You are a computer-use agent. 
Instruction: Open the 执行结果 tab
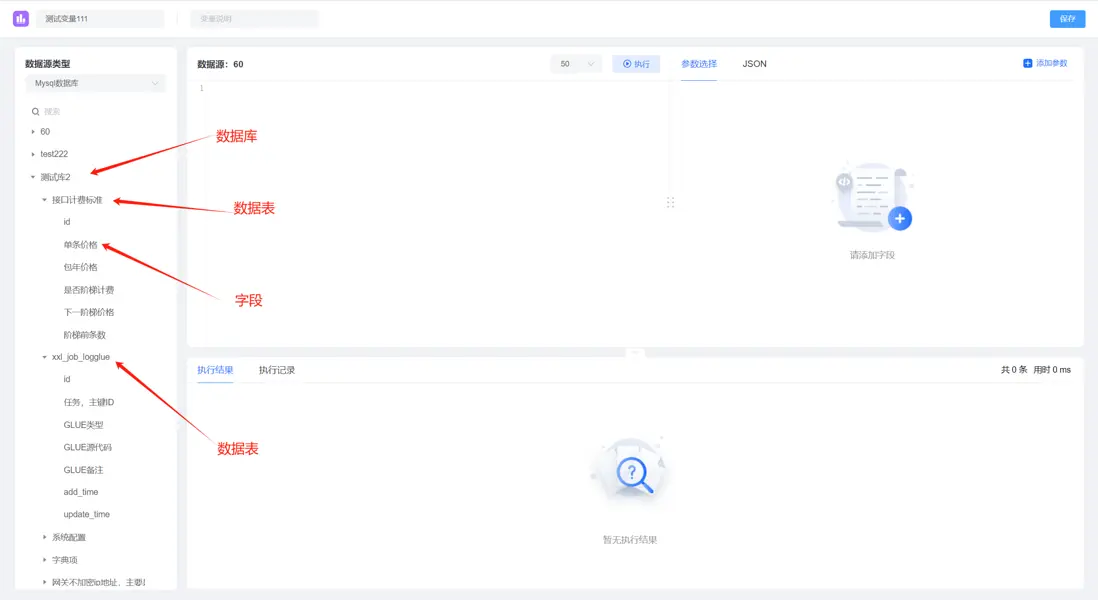point(215,370)
